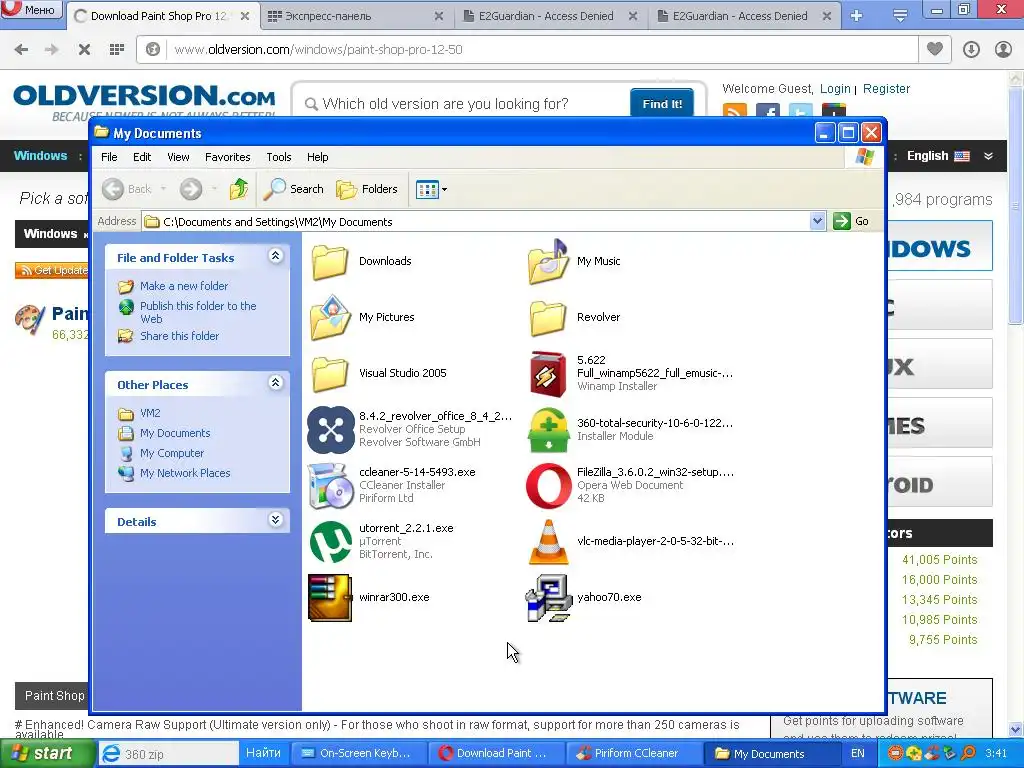Click the Opera page vertical scrollbar
The height and width of the screenshot is (768, 1024).
1016,206
